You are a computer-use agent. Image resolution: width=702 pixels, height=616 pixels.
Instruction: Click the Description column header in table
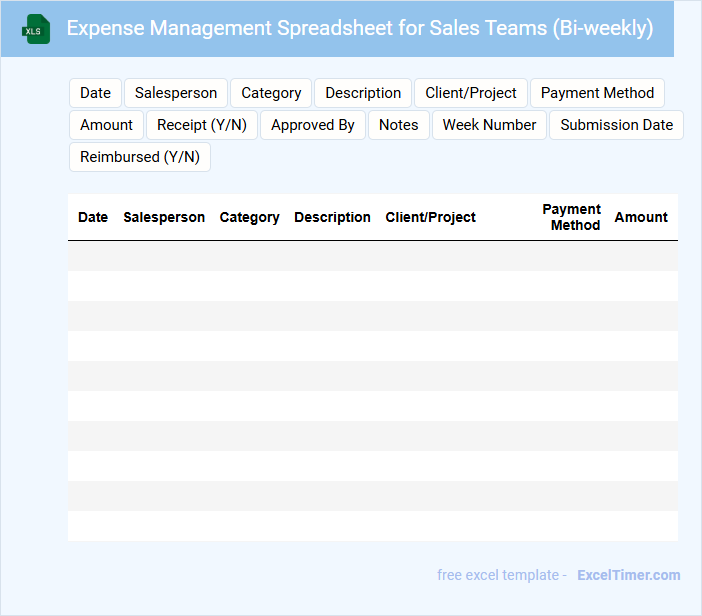[x=332, y=217]
